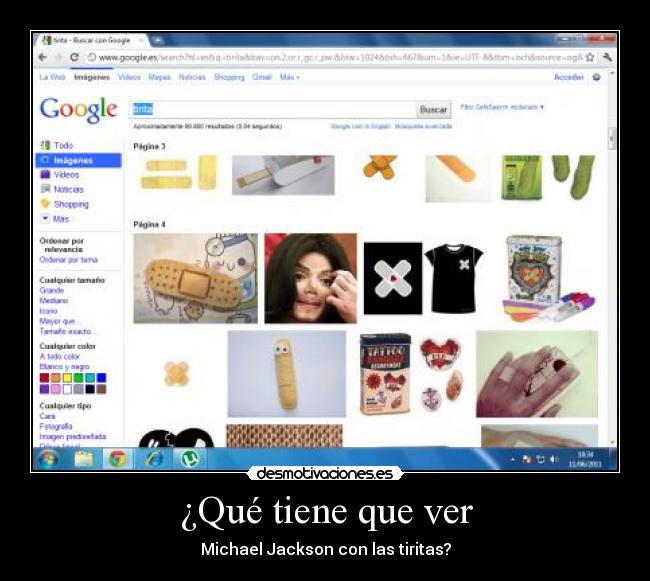650x581 pixels.
Task: Click Acceder sign-in link
Action: point(568,77)
